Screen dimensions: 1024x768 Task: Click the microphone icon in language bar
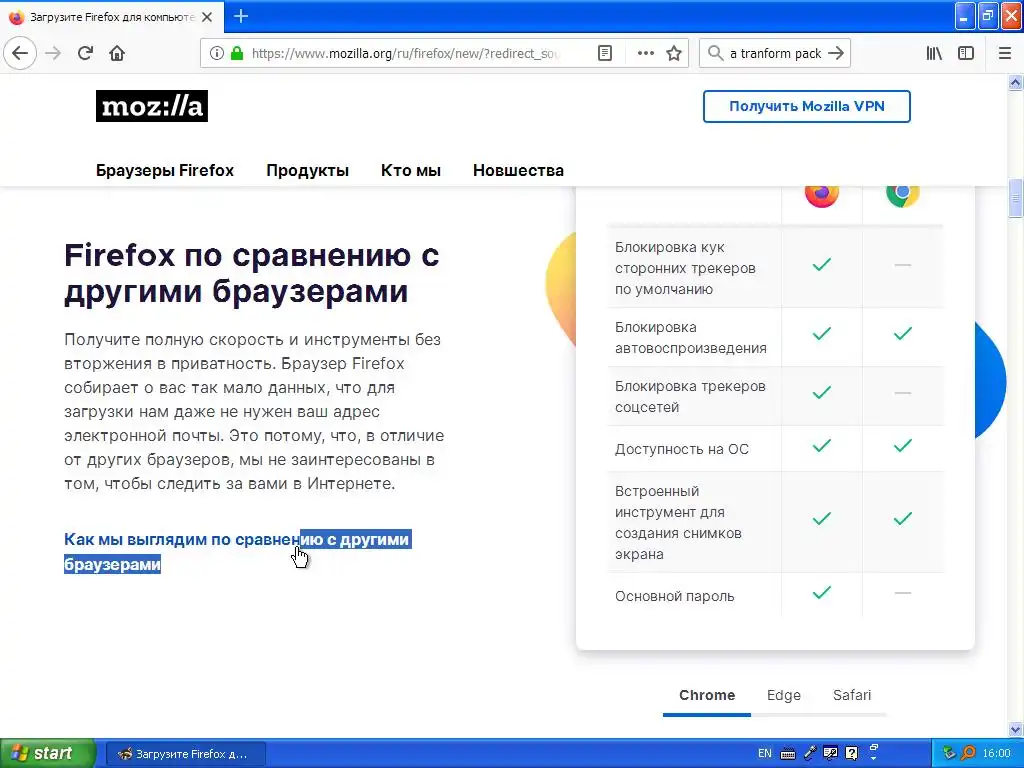810,753
